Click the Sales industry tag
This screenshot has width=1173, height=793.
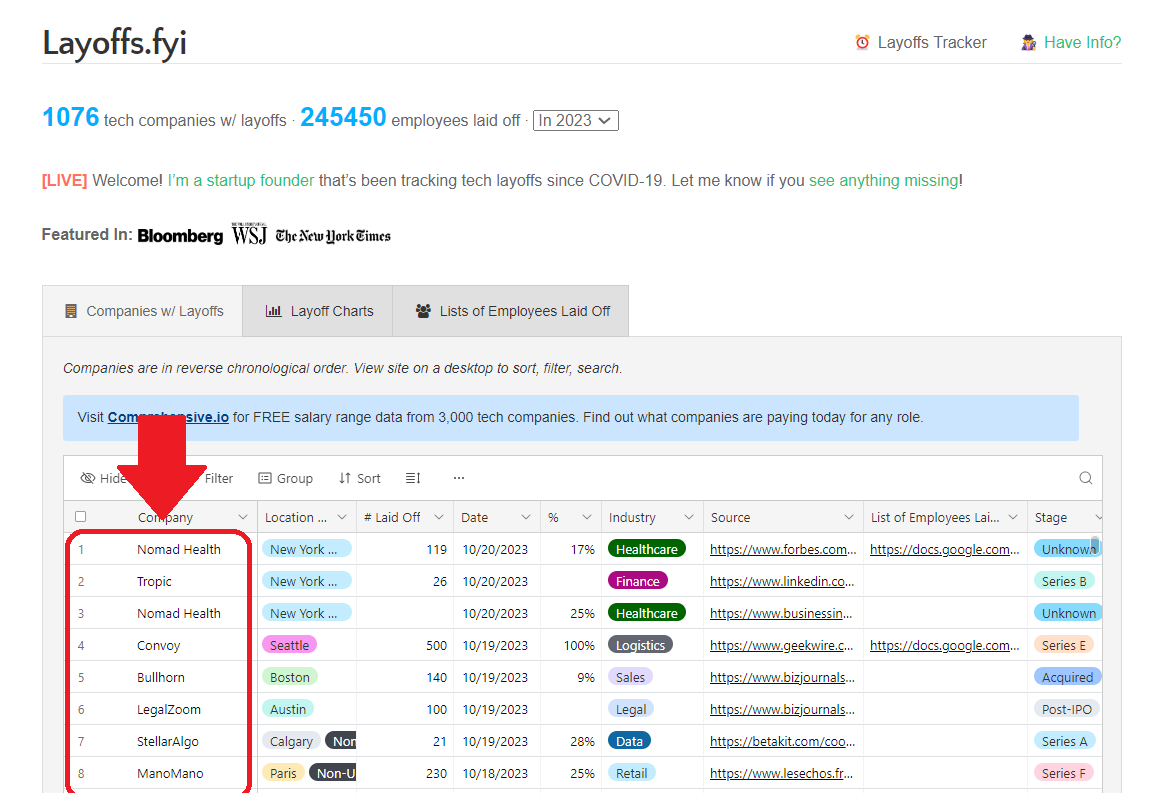tap(631, 677)
